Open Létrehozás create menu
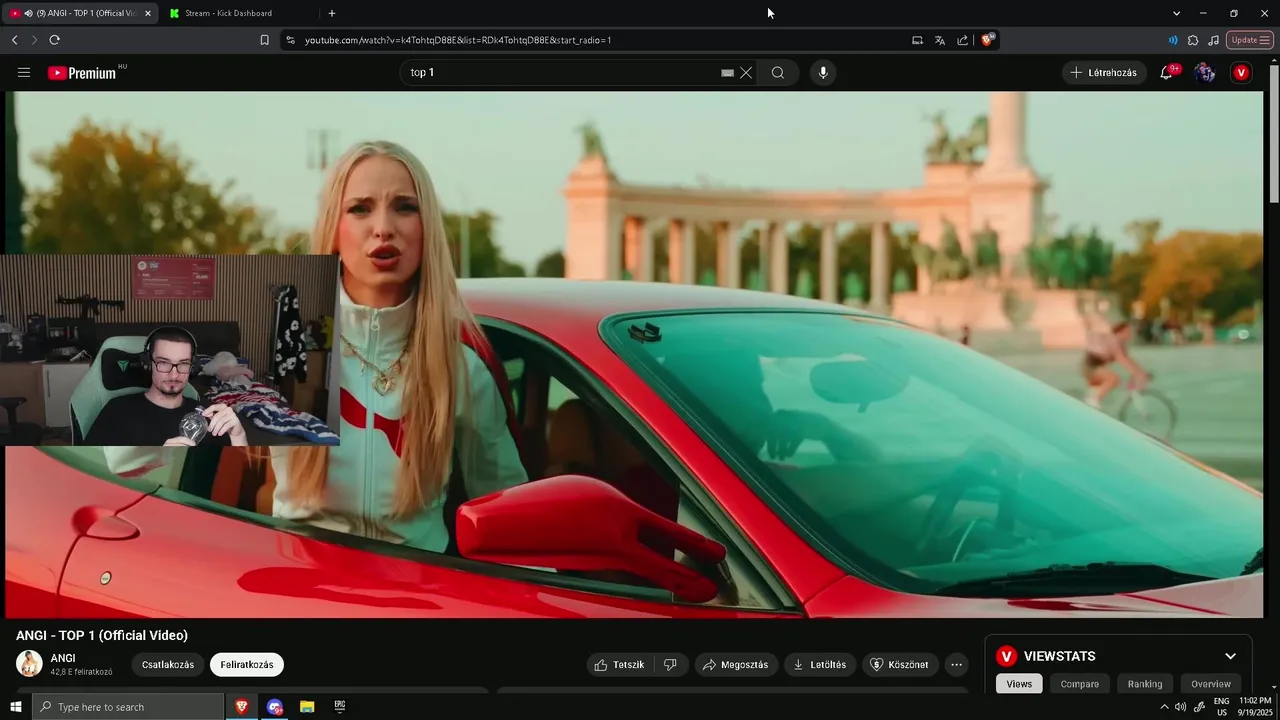 click(1104, 72)
